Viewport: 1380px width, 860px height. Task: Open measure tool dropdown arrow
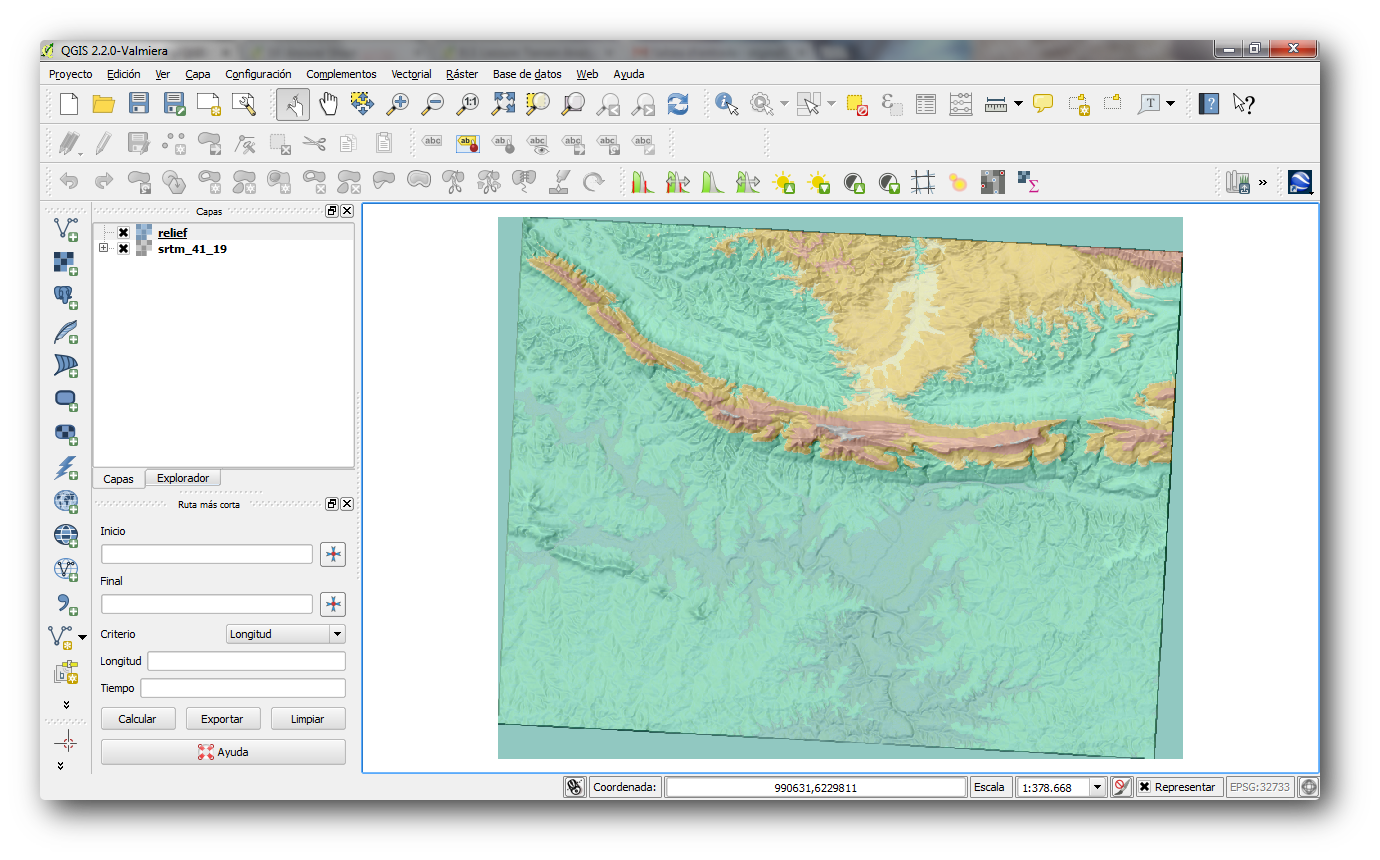click(x=1018, y=103)
